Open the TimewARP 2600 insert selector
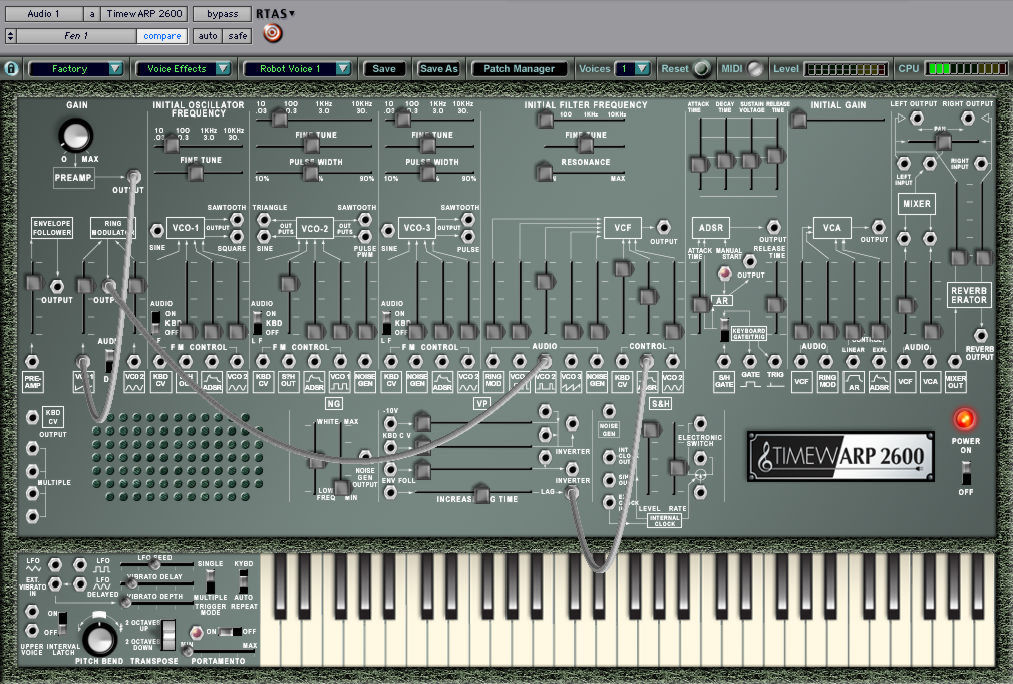Screen dimensions: 1013x684 [x=145, y=14]
